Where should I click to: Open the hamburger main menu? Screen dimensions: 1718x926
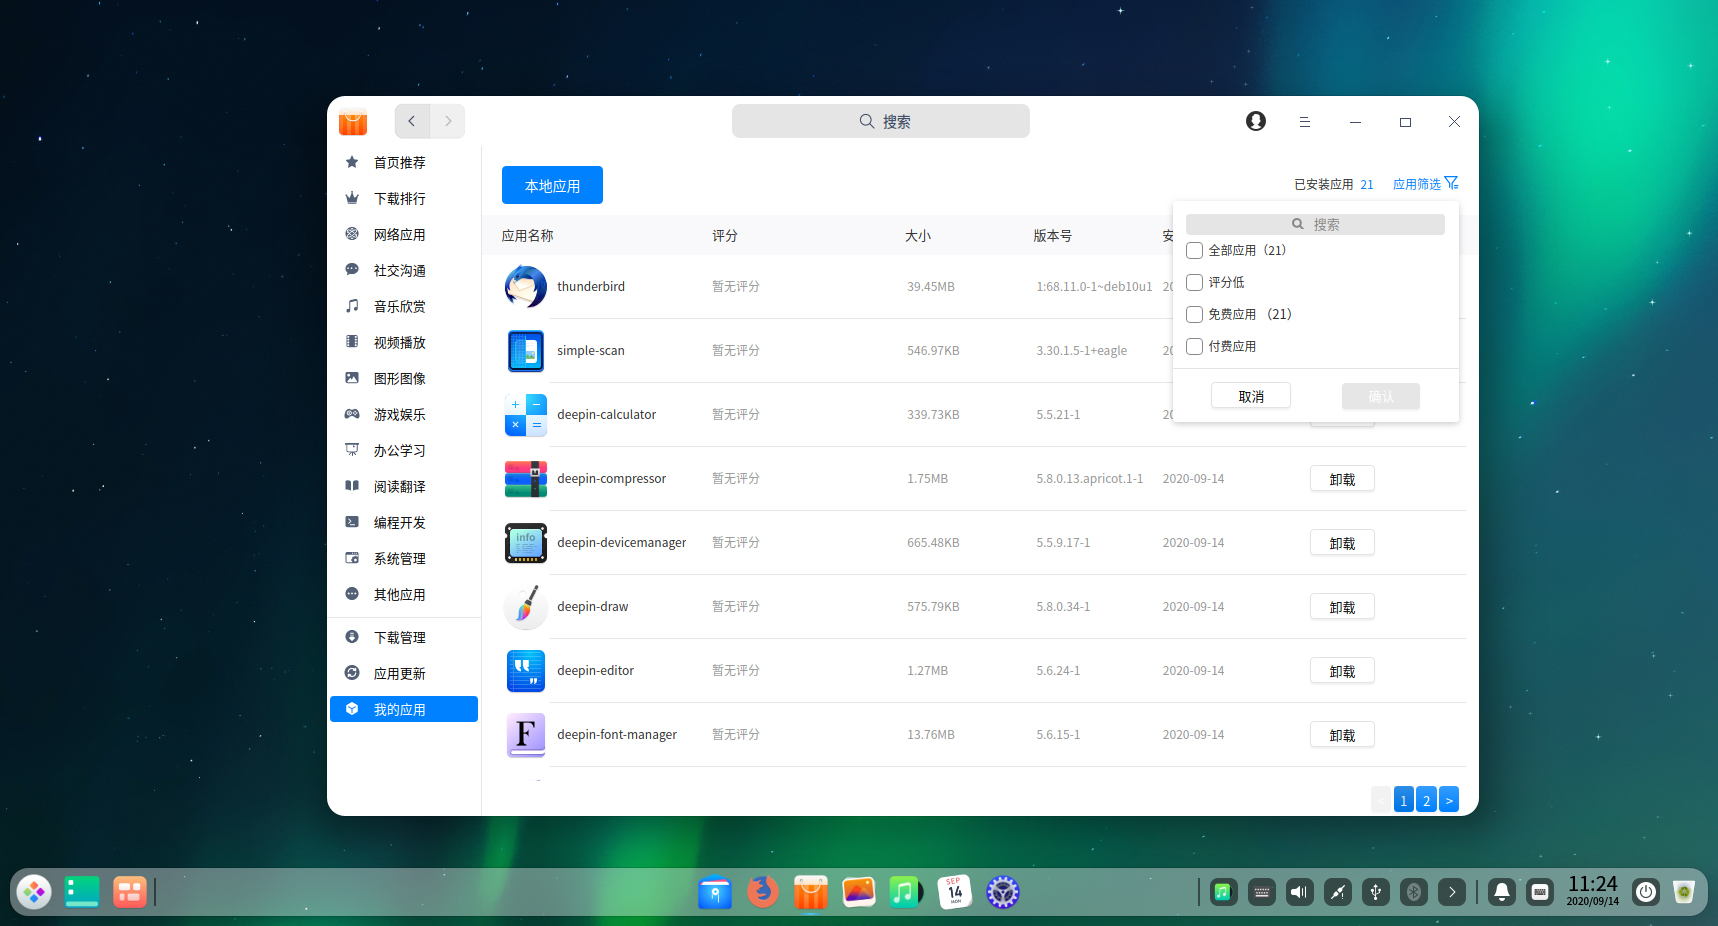1305,122
